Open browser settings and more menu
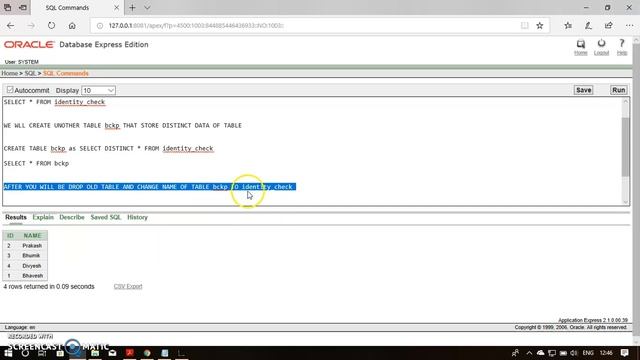This screenshot has width=640, height=360. coord(629,25)
